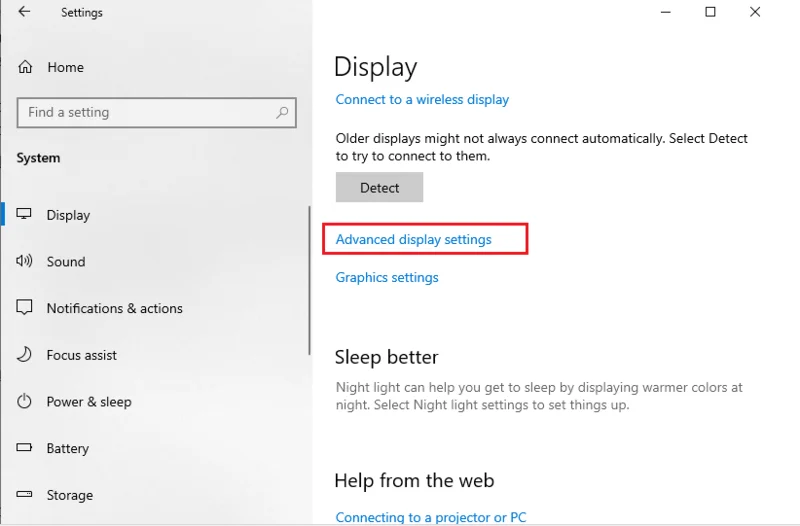
Task: Click the Detect button
Action: tap(379, 187)
